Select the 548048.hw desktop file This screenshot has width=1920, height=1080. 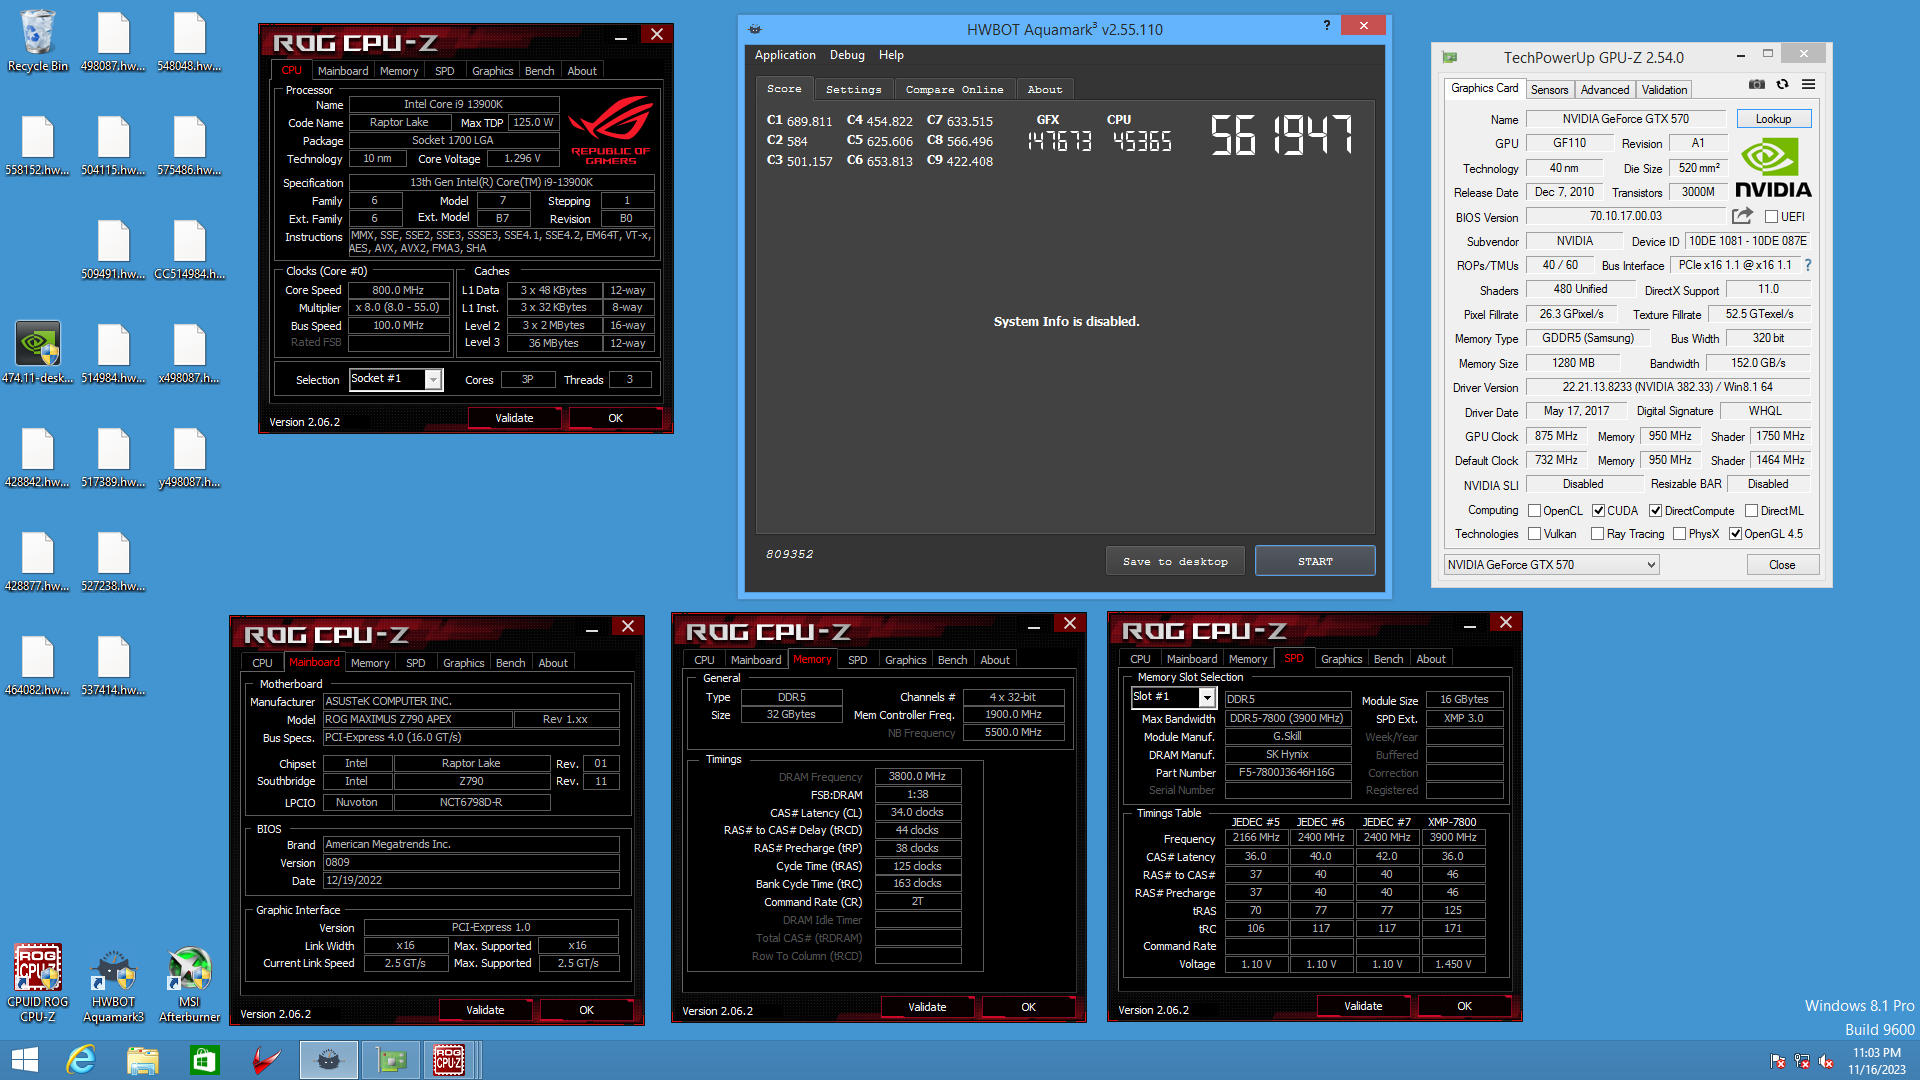(x=189, y=42)
